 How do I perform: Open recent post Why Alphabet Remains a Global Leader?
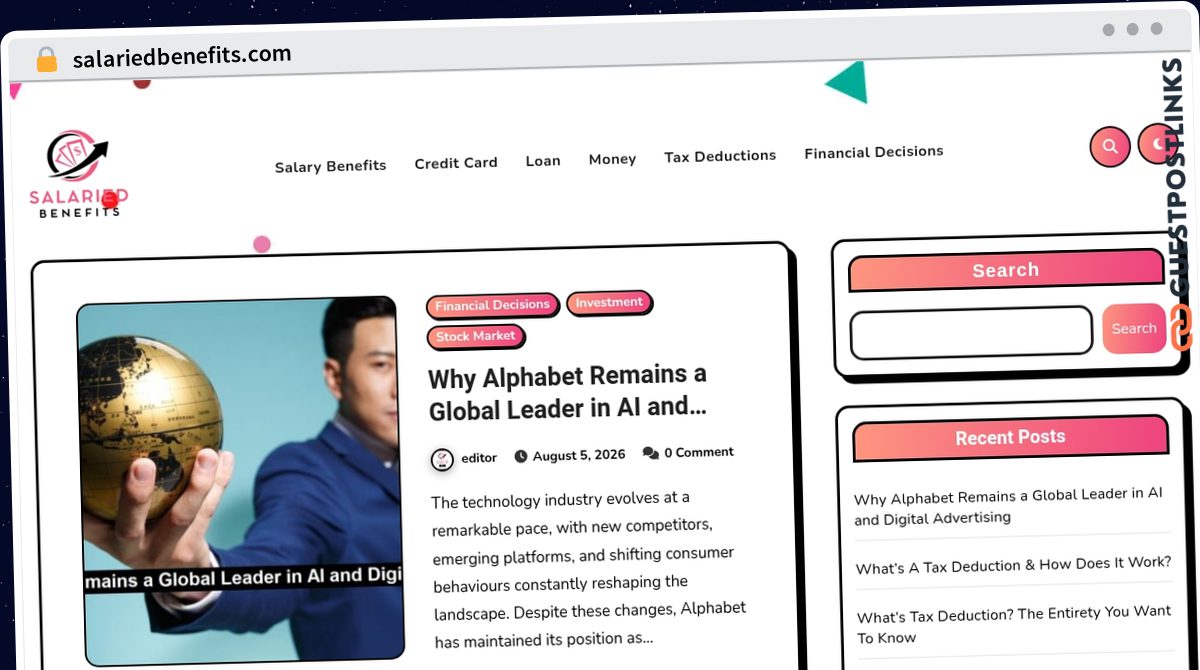click(x=1008, y=507)
